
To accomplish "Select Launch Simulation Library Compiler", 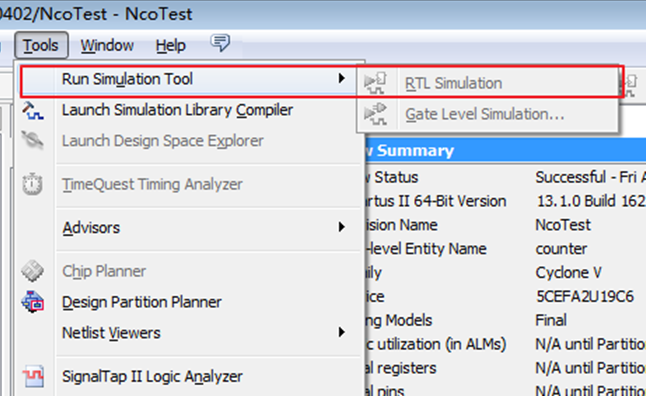I will pos(177,110).
